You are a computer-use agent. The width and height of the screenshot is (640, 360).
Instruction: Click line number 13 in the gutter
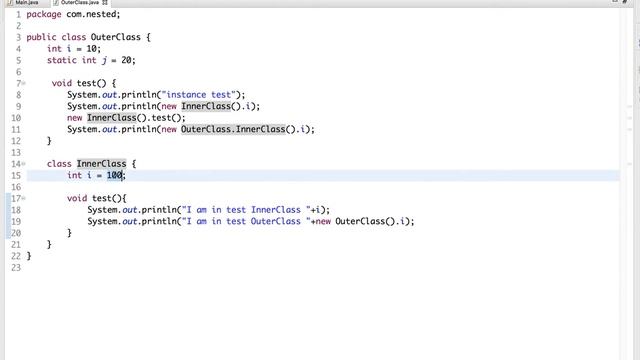(16, 152)
